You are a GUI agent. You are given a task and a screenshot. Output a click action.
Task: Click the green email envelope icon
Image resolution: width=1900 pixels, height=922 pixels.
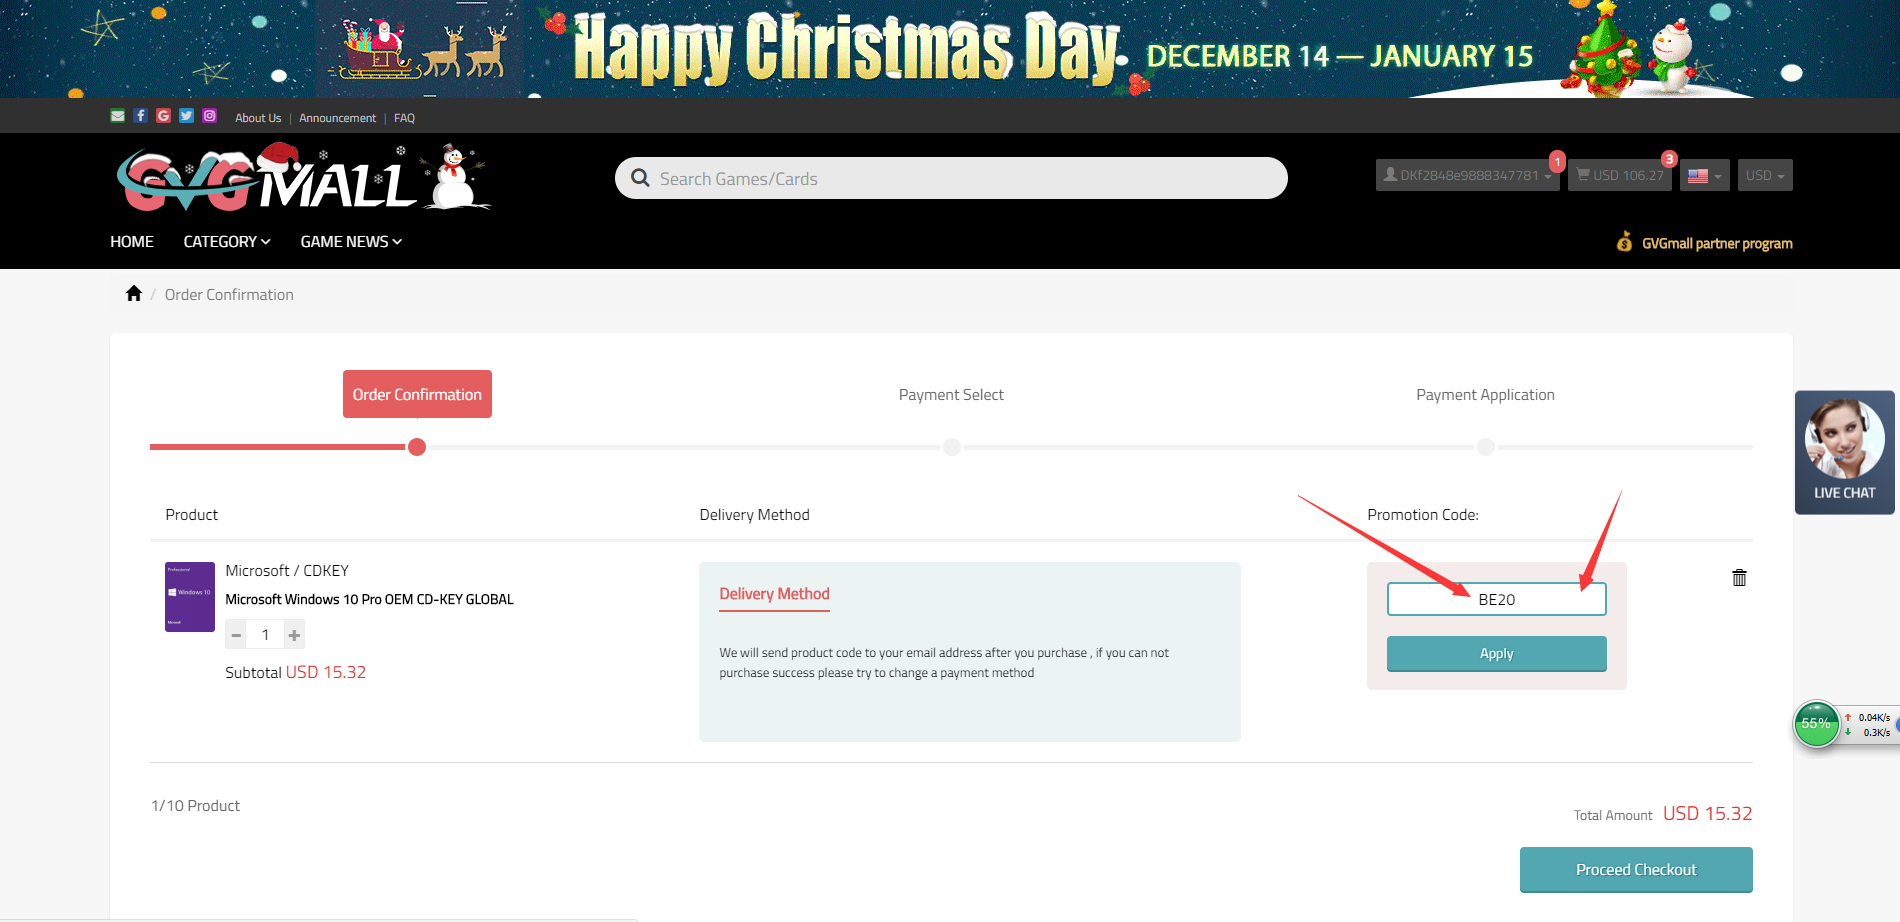(118, 116)
